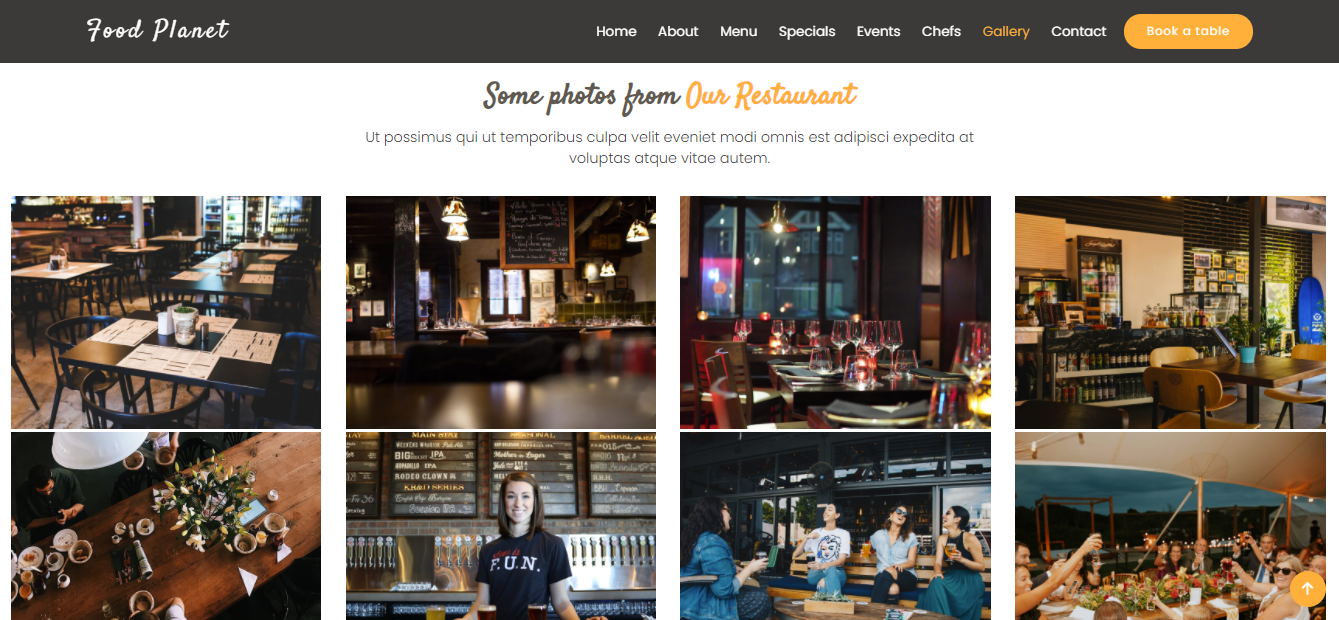The height and width of the screenshot is (620, 1339).
Task: Go to the Home menu item
Action: click(x=616, y=31)
